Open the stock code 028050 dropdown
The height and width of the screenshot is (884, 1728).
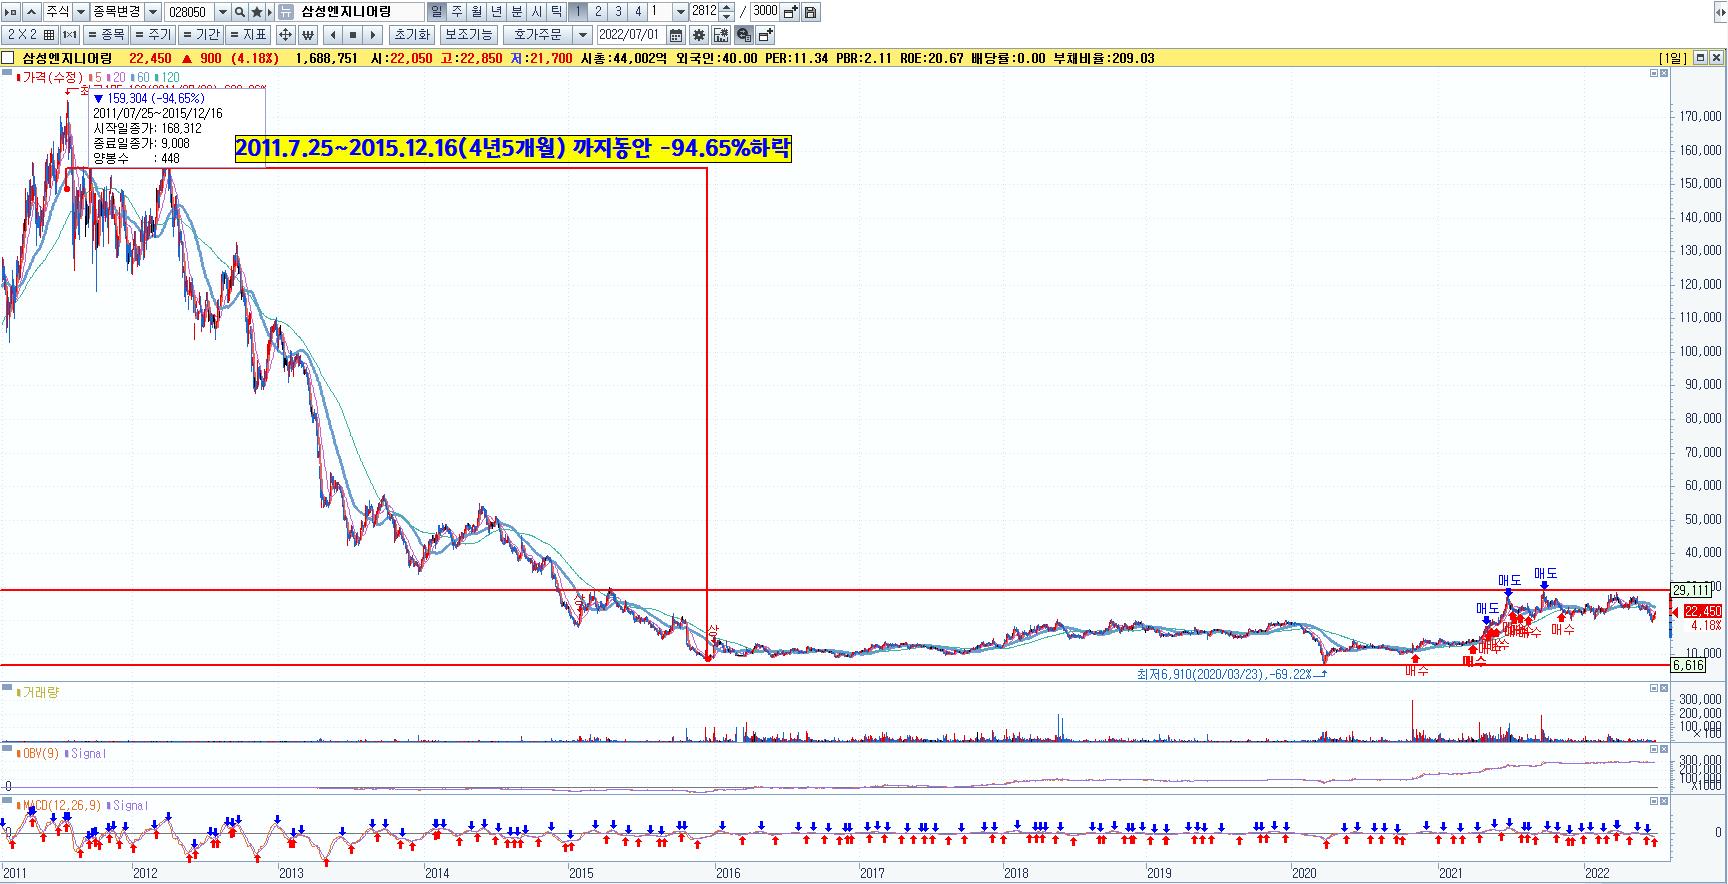pos(222,12)
